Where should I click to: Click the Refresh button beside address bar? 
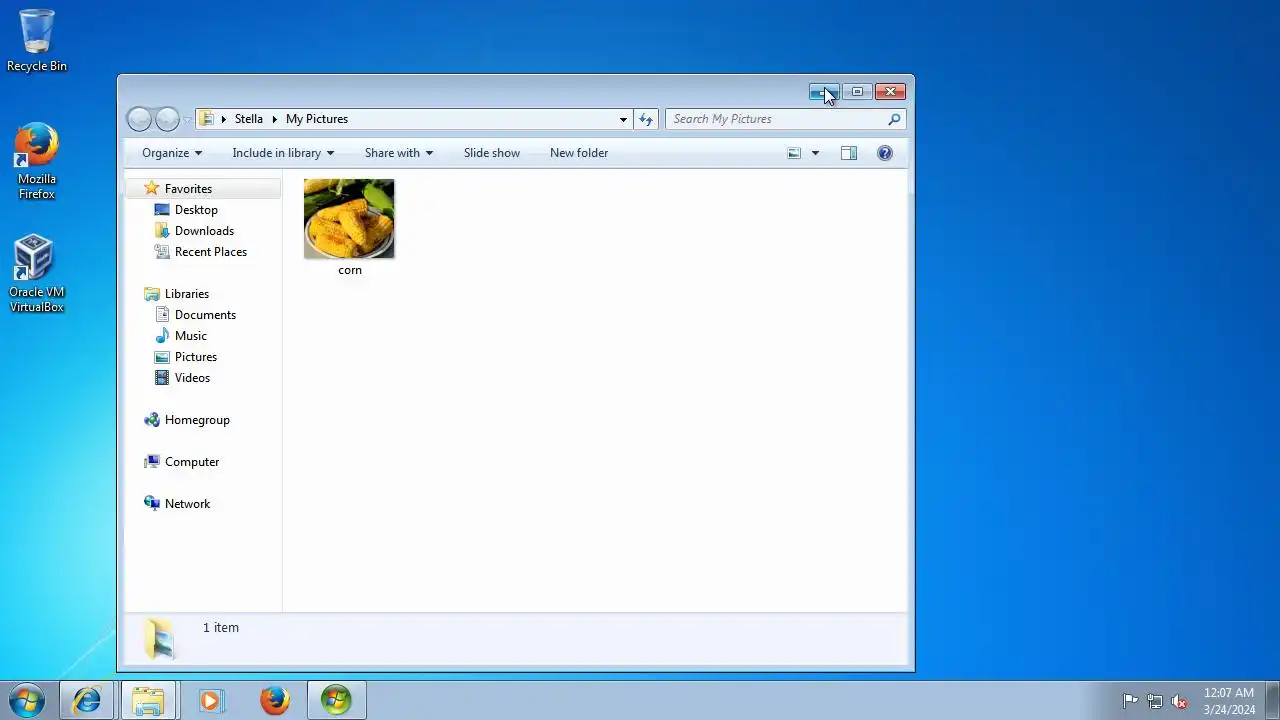[646, 119]
